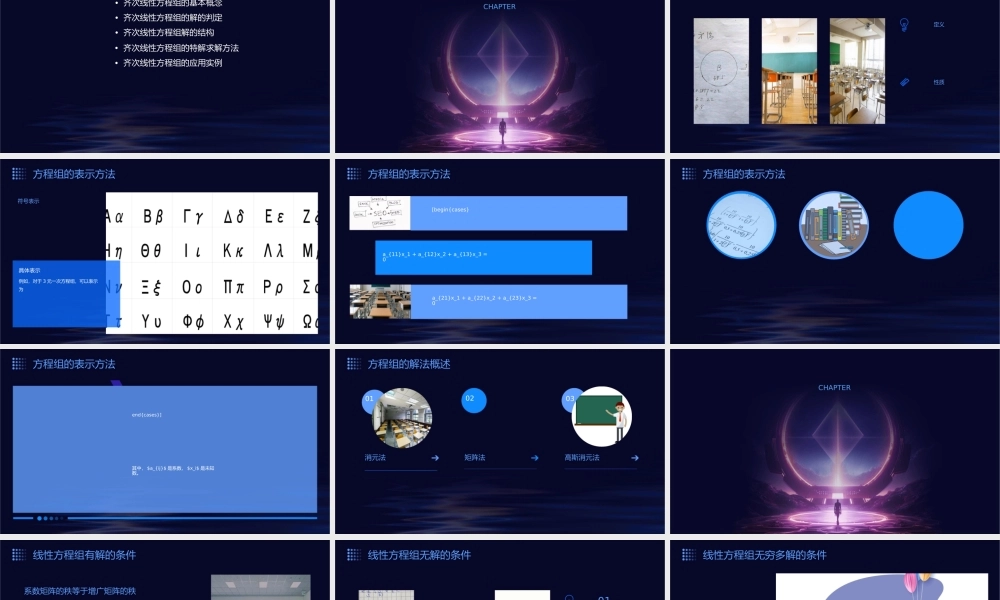Click bullet 齐次线性方程组的特解求解方法
The width and height of the screenshot is (1000, 600).
[x=180, y=48]
